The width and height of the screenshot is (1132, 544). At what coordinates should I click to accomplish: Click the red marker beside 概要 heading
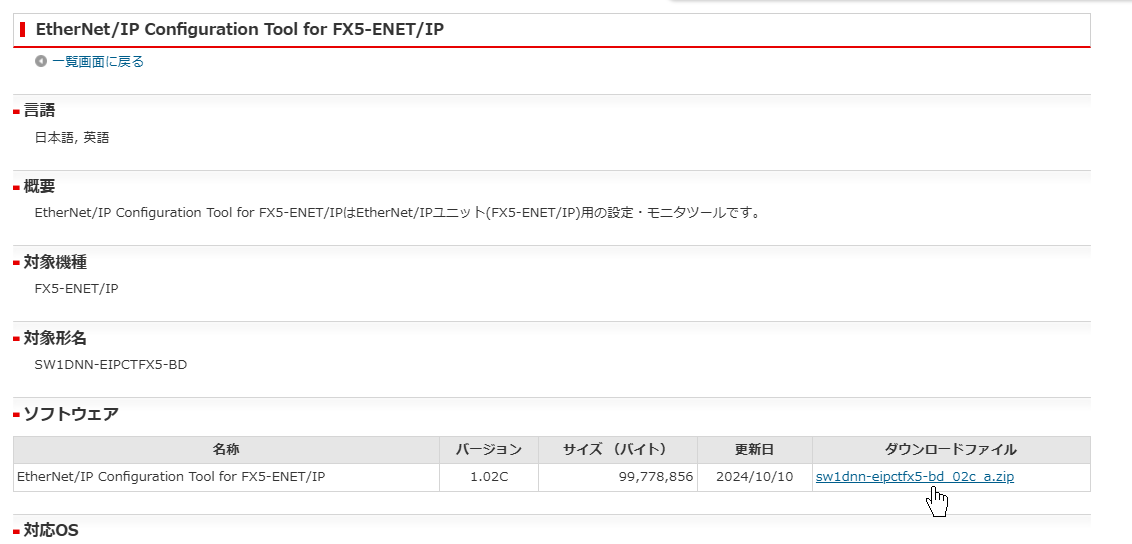(x=17, y=187)
